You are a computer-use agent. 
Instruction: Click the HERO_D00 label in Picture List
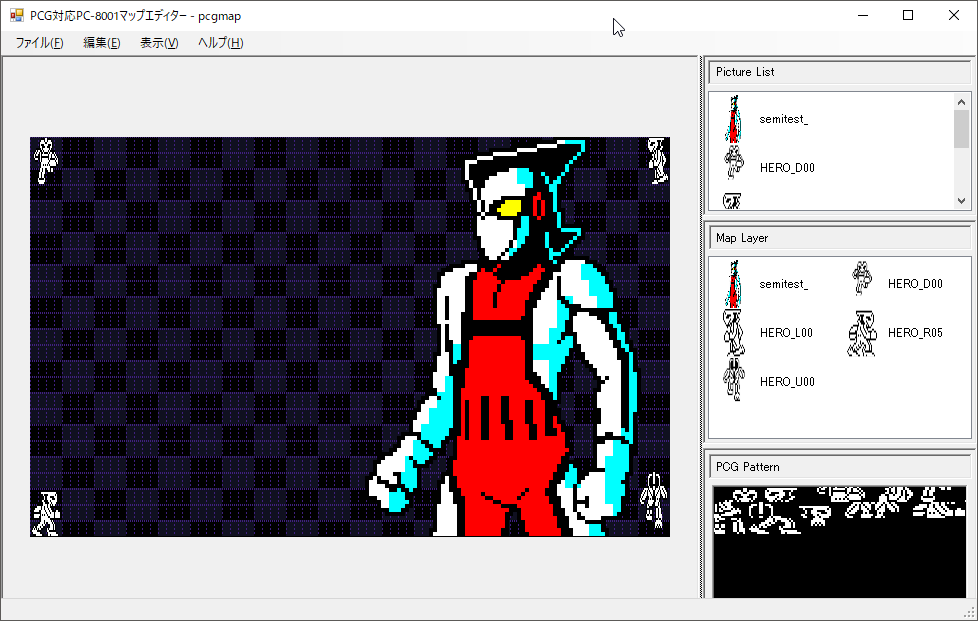pyautogui.click(x=787, y=168)
